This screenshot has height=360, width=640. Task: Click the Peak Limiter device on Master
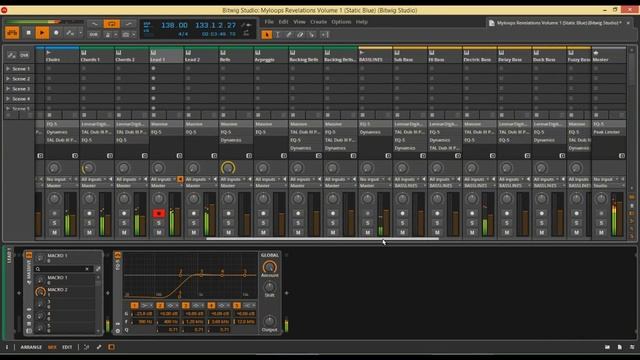[x=609, y=132]
